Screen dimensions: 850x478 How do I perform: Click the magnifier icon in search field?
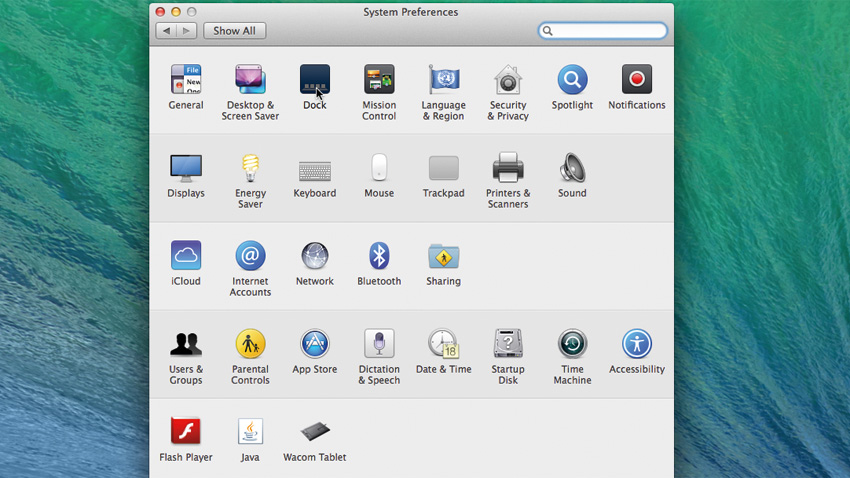[x=548, y=31]
